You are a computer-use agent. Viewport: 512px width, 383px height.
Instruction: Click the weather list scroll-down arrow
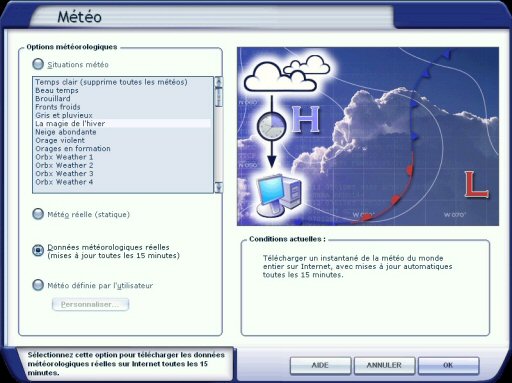point(219,188)
